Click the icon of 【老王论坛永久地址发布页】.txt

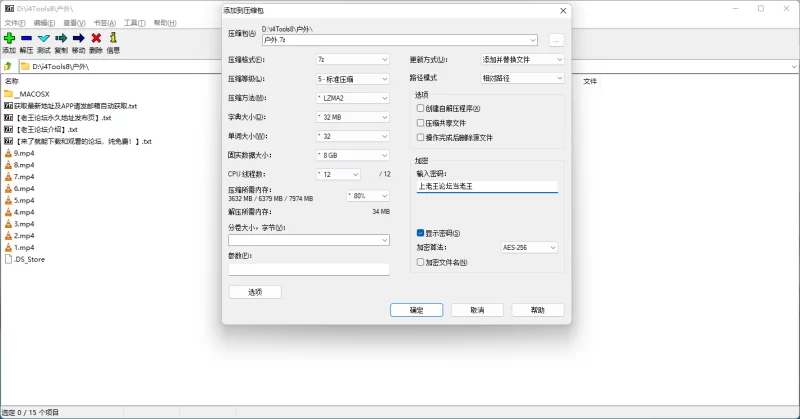pos(8,118)
